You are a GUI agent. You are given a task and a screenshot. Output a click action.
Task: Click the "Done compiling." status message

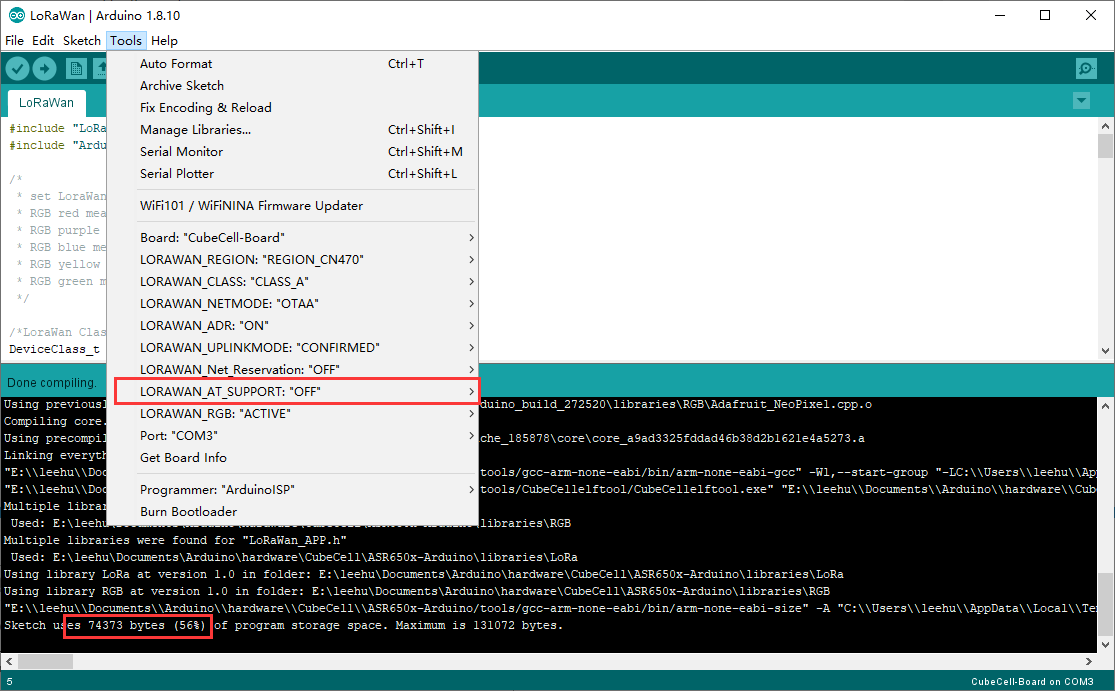51,383
